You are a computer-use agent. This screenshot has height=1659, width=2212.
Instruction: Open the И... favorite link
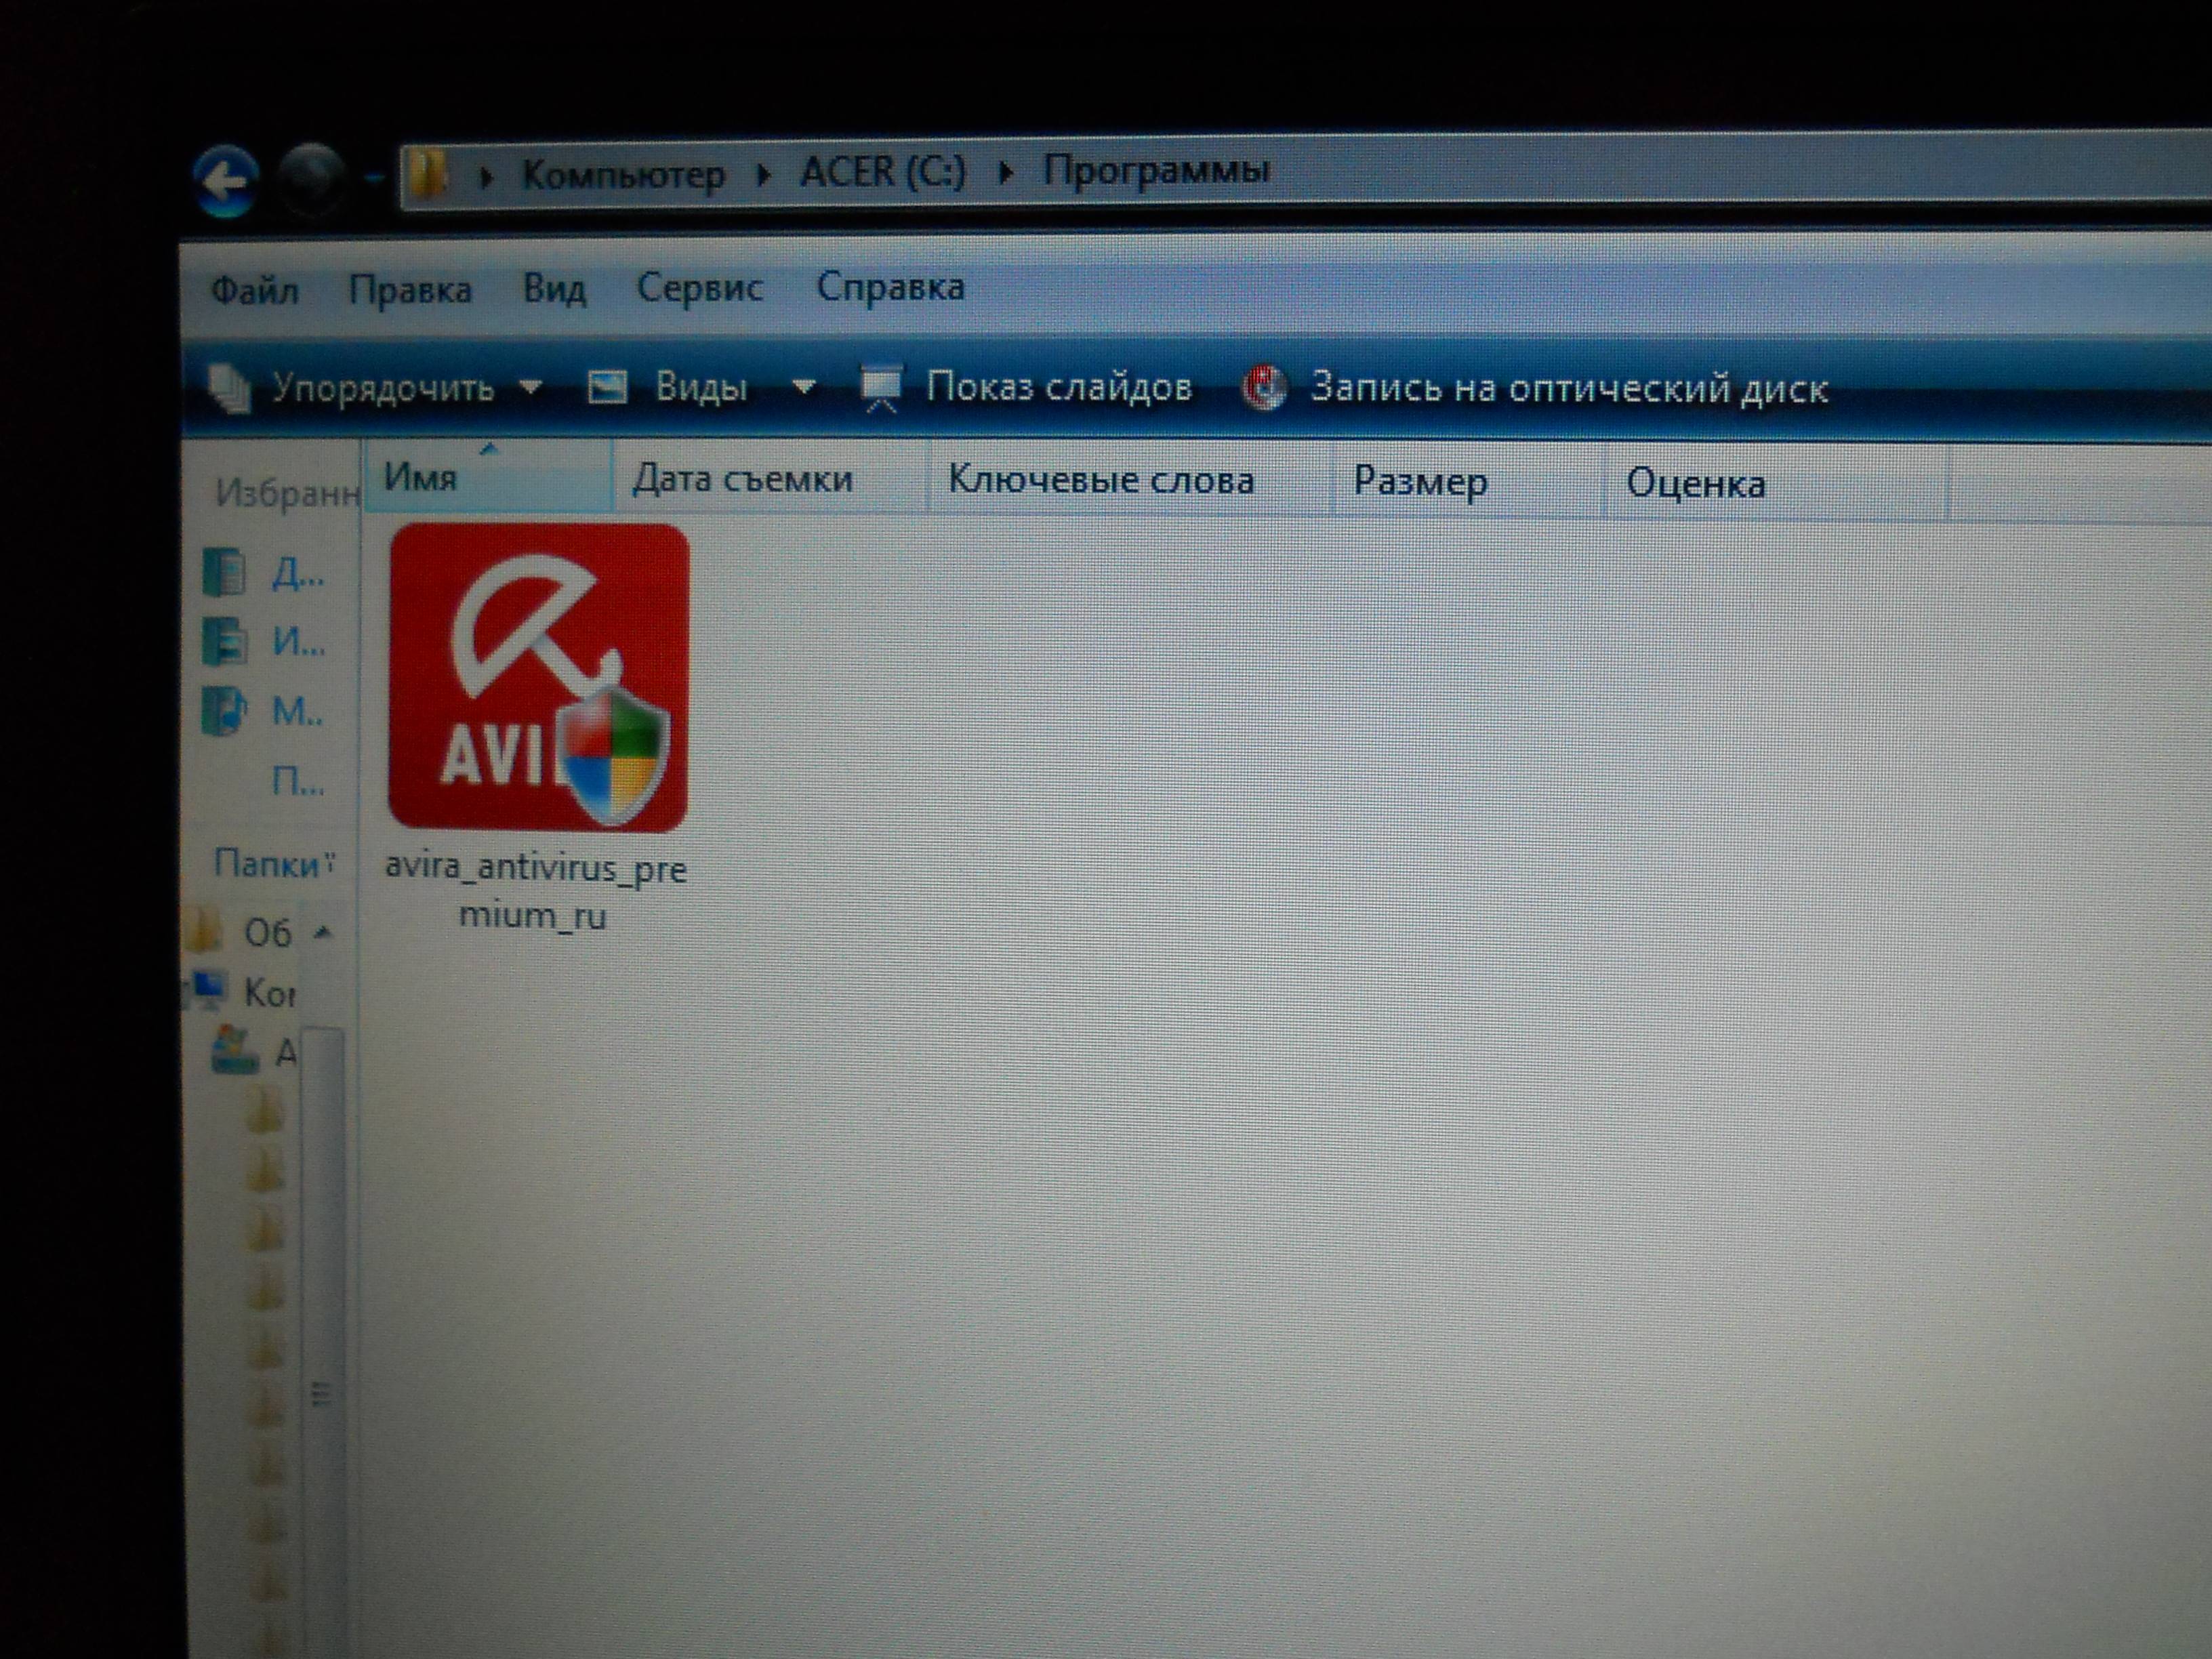point(299,642)
